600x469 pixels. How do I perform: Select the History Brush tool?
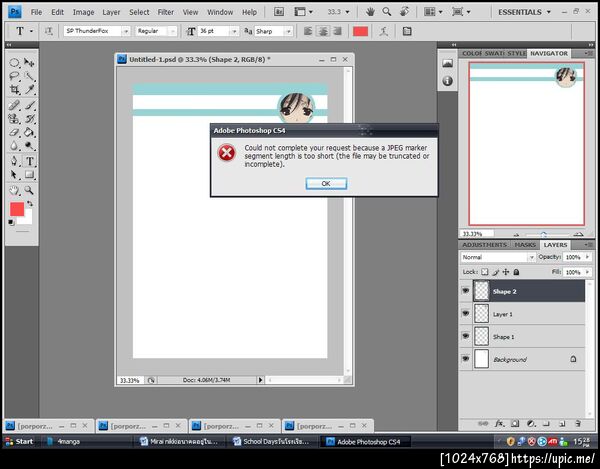tap(29, 119)
